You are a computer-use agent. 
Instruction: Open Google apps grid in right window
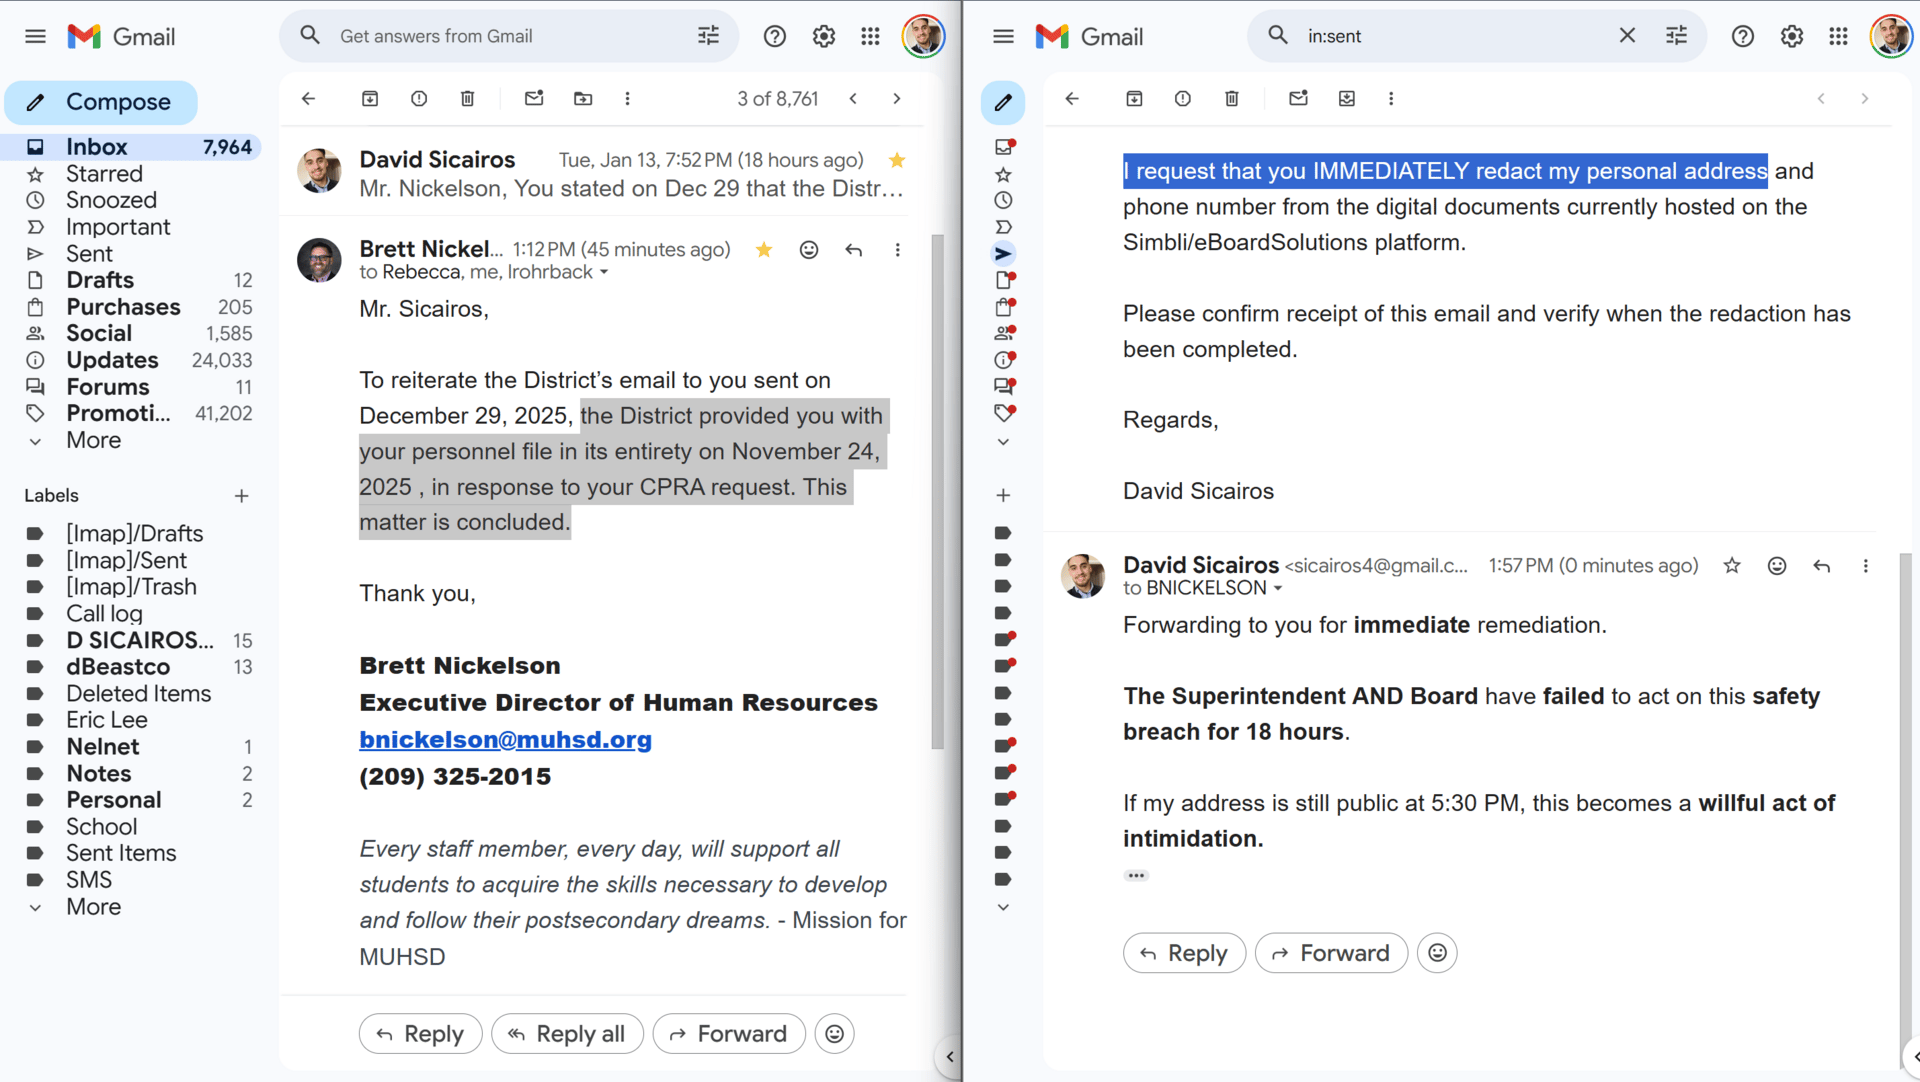point(1838,36)
